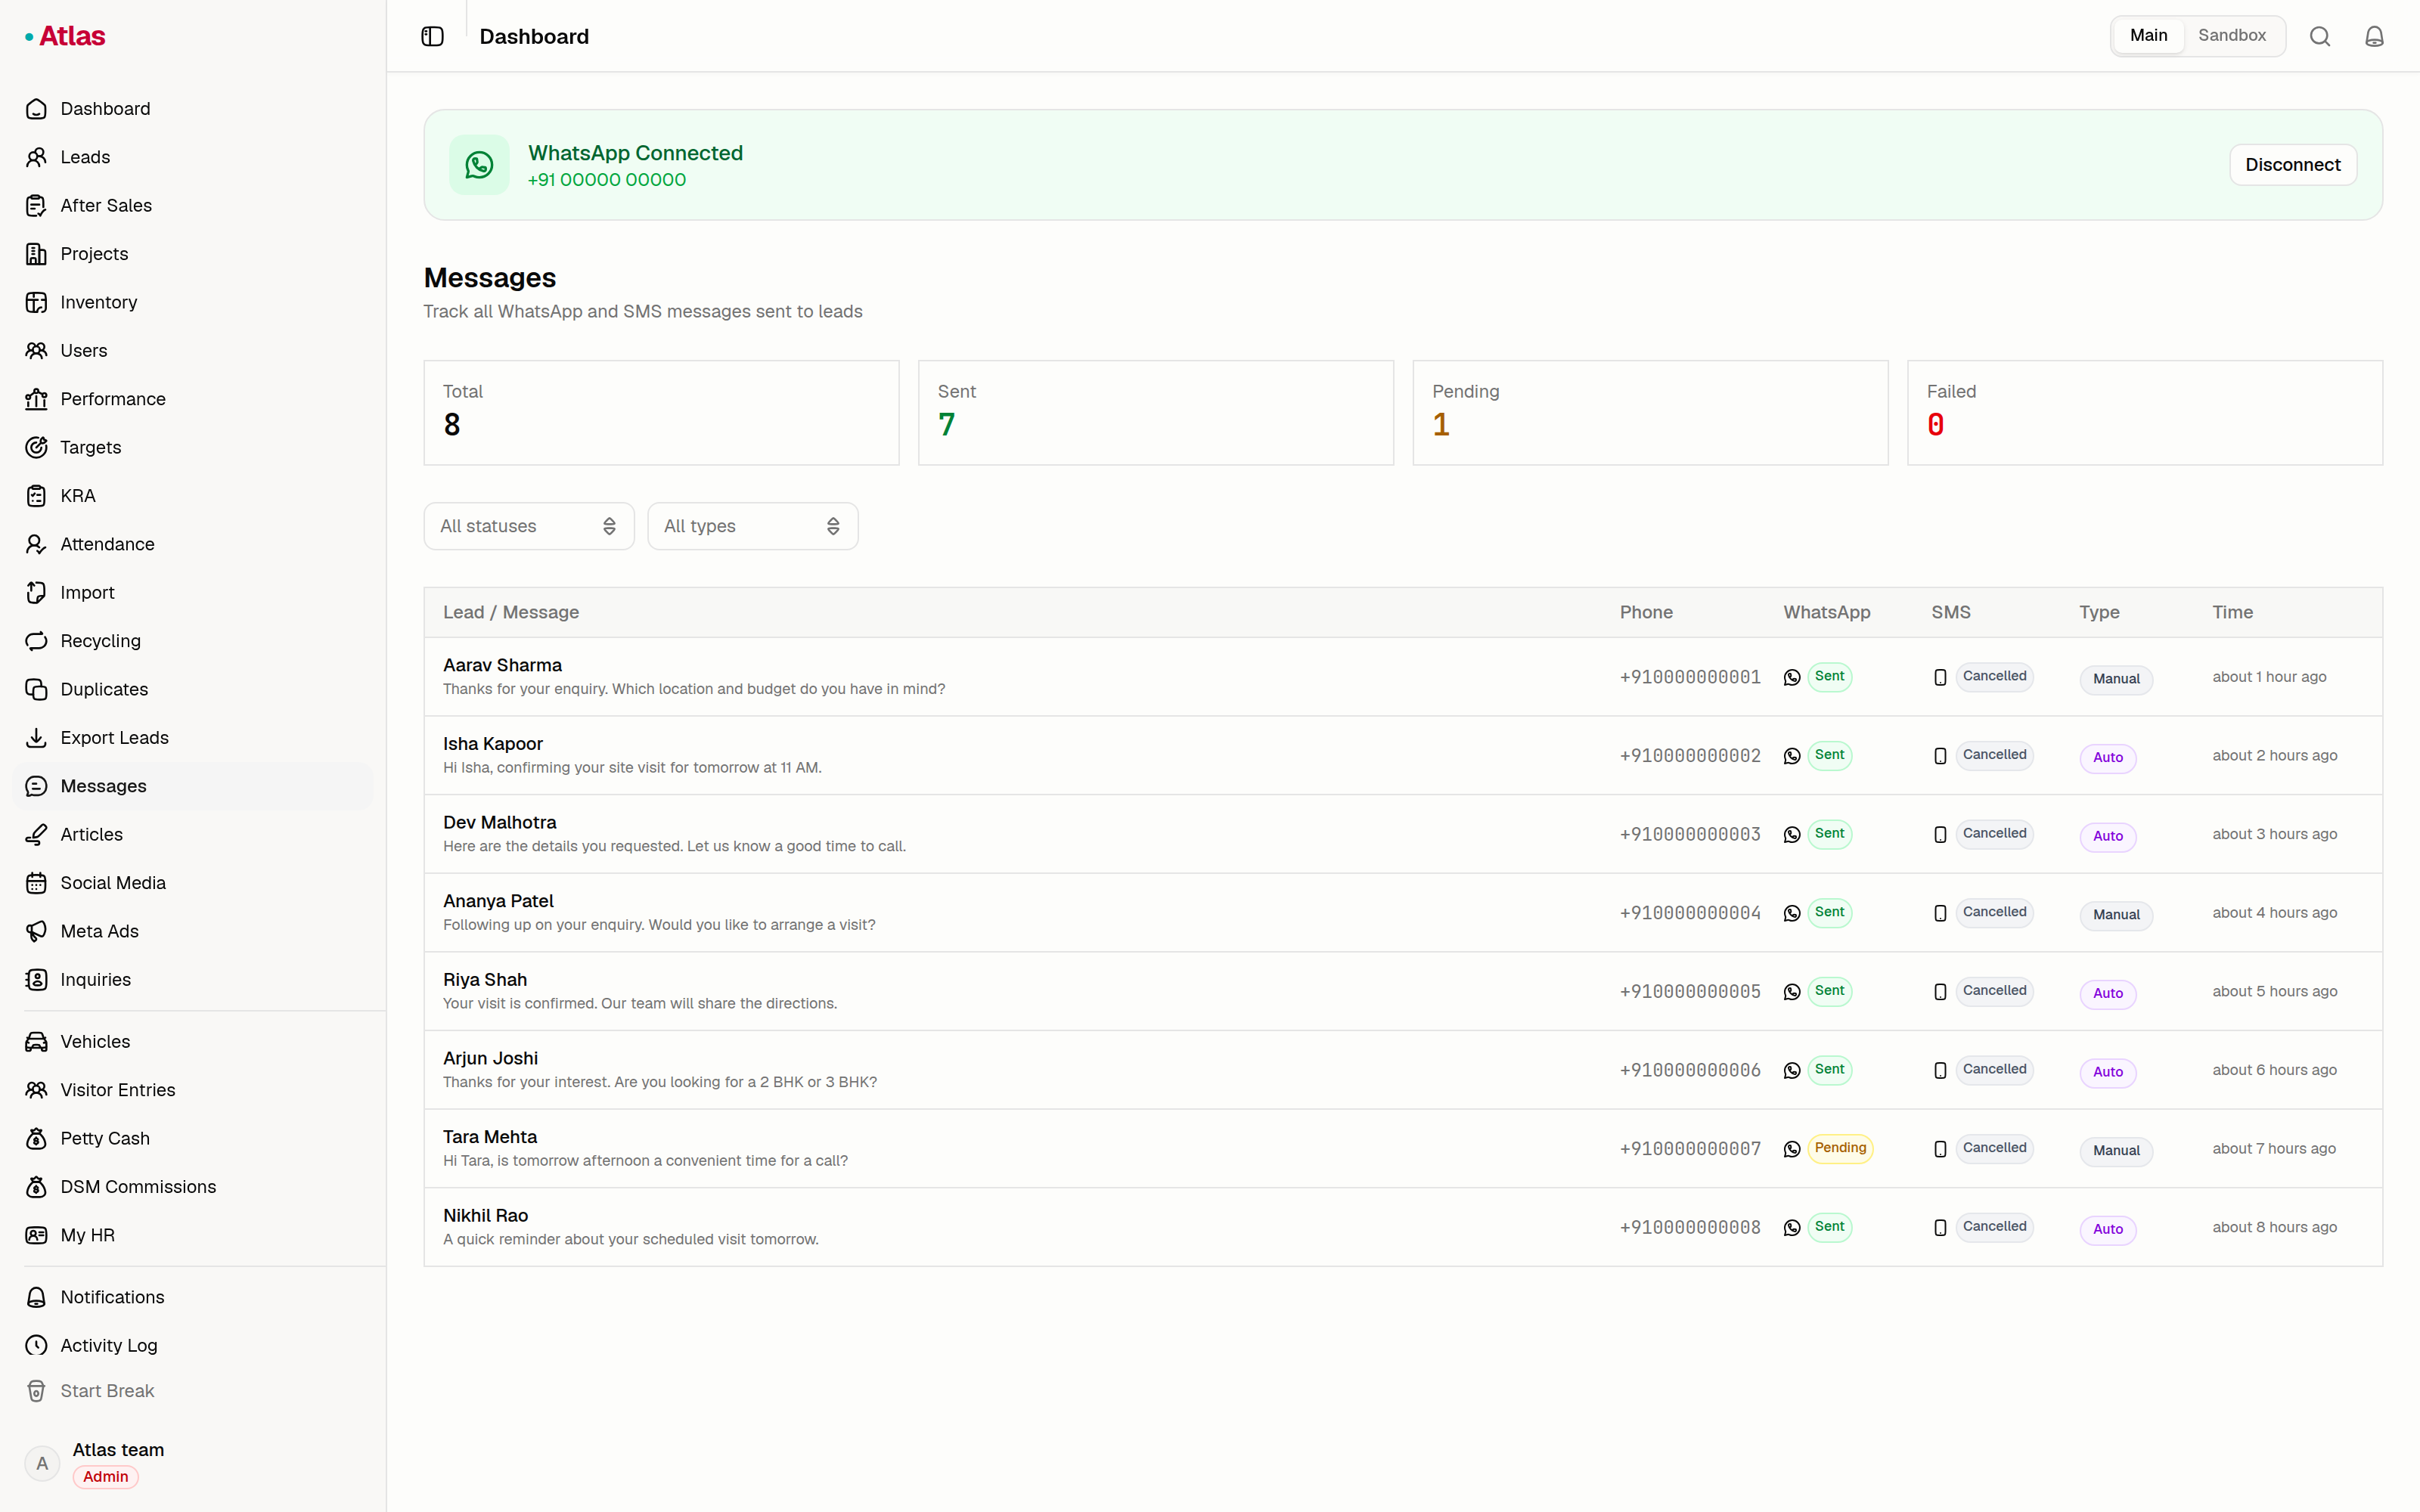Click 'about 3 hours ago' timestamp
Image resolution: width=2420 pixels, height=1512 pixels.
(2274, 834)
